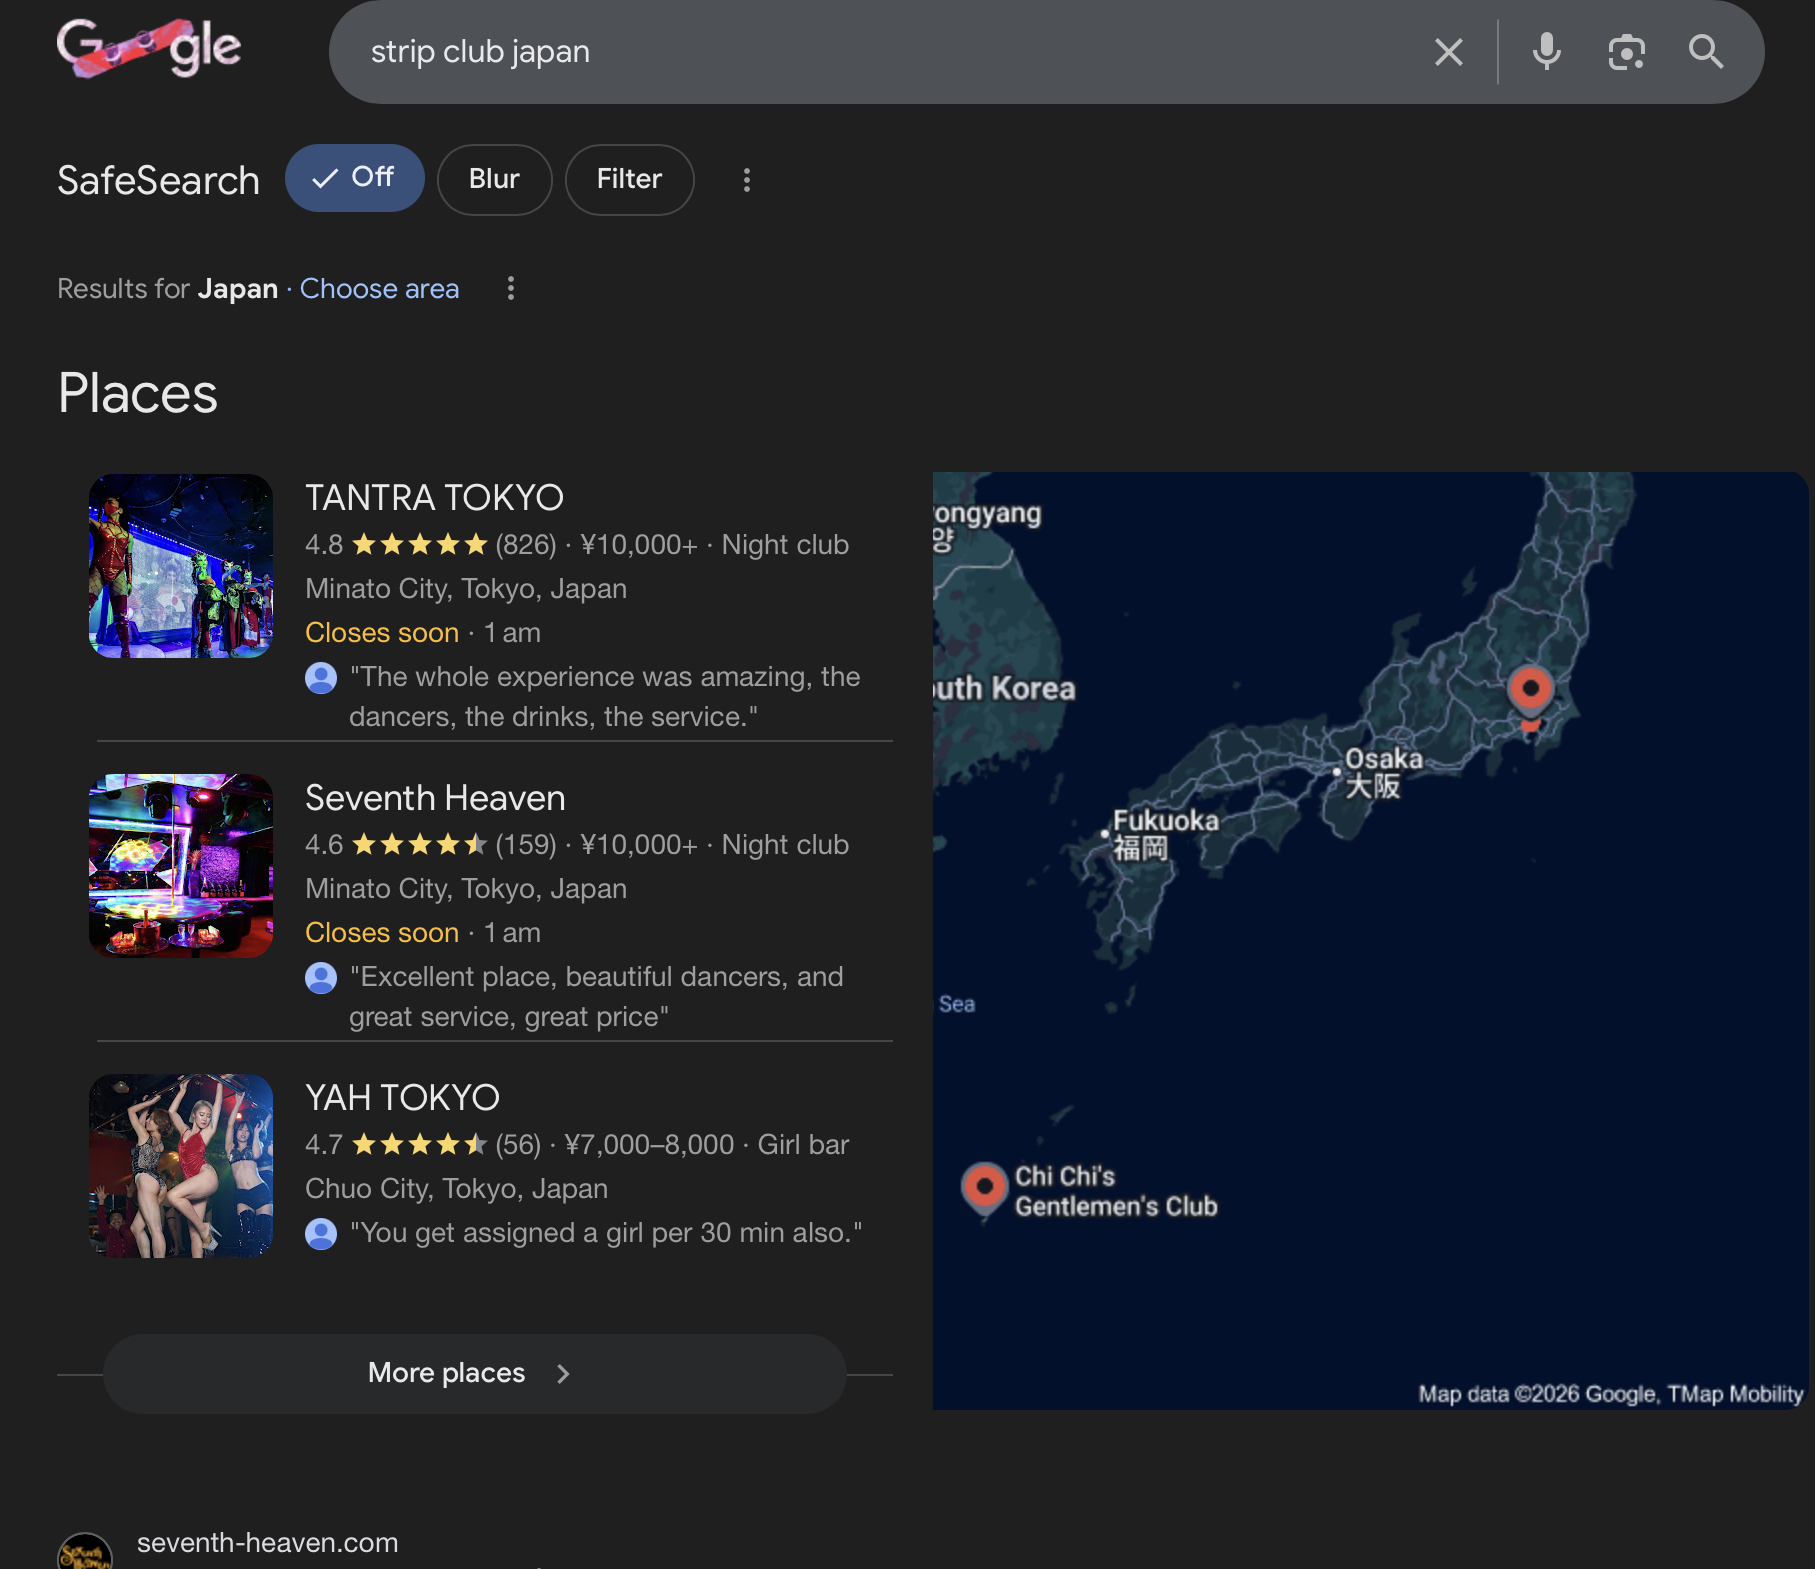This screenshot has width=1815, height=1569.
Task: Click the Tokyo map pin near Japan's east coast
Action: [1530, 691]
